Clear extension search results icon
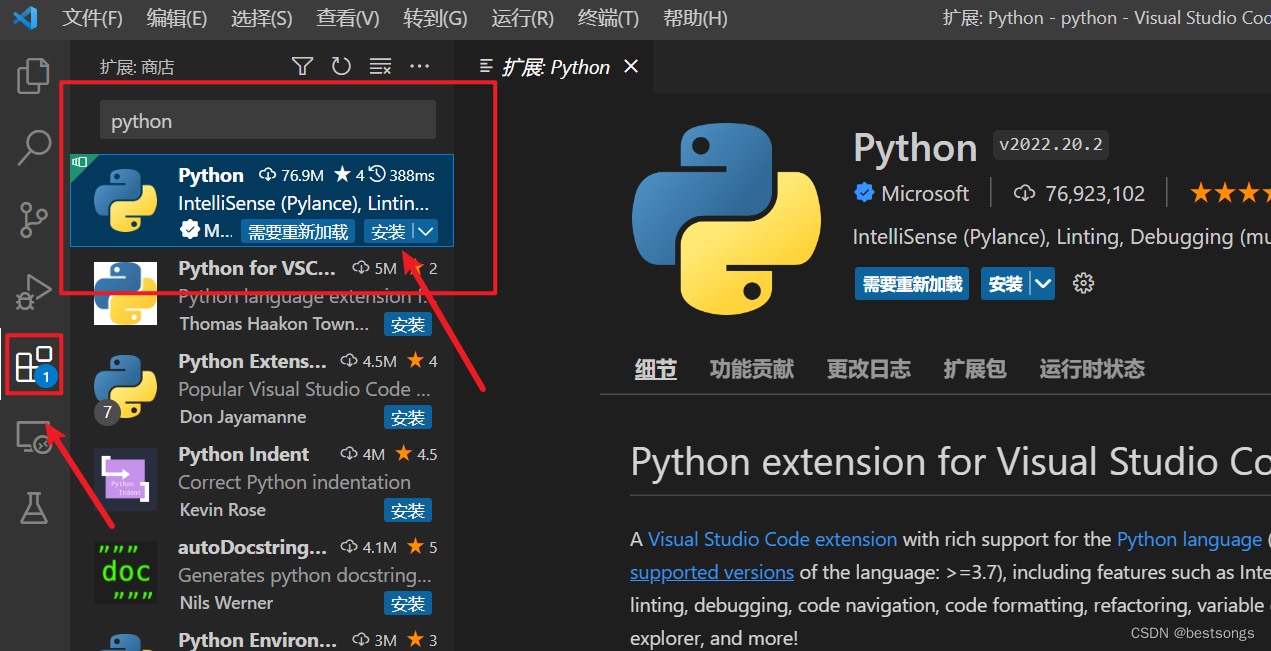The image size is (1271, 651). [x=380, y=66]
